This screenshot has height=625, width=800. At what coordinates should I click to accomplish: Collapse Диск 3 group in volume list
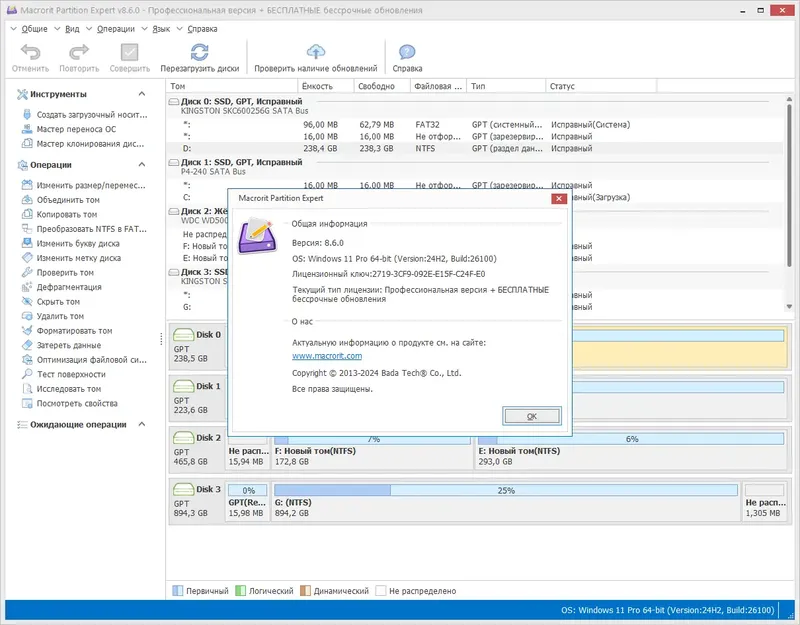coord(174,272)
